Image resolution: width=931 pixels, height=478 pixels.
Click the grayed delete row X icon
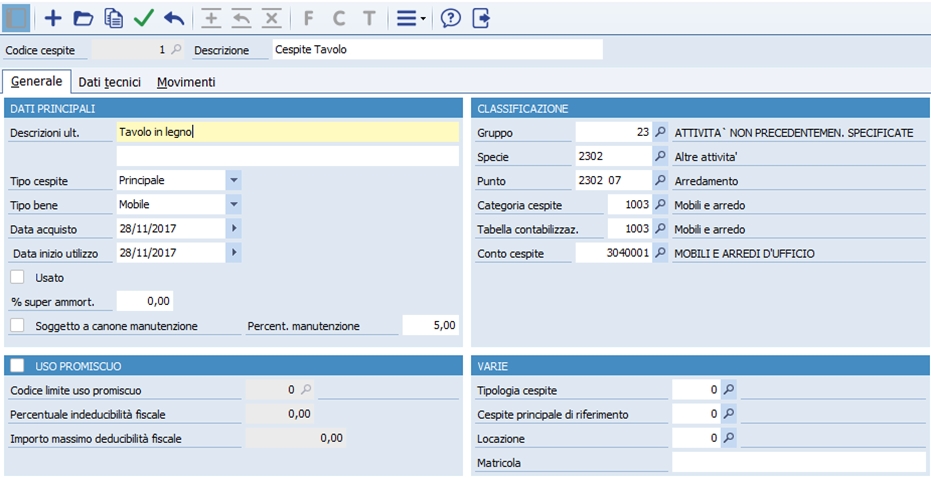[x=271, y=18]
